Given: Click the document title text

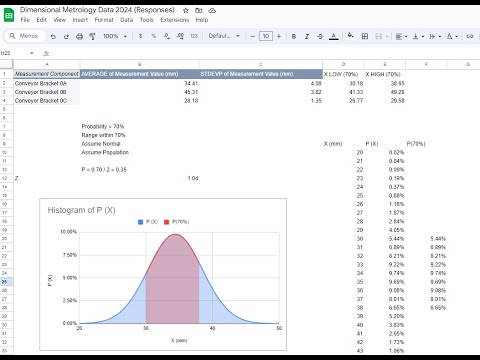Looking at the screenshot, I should point(97,10).
